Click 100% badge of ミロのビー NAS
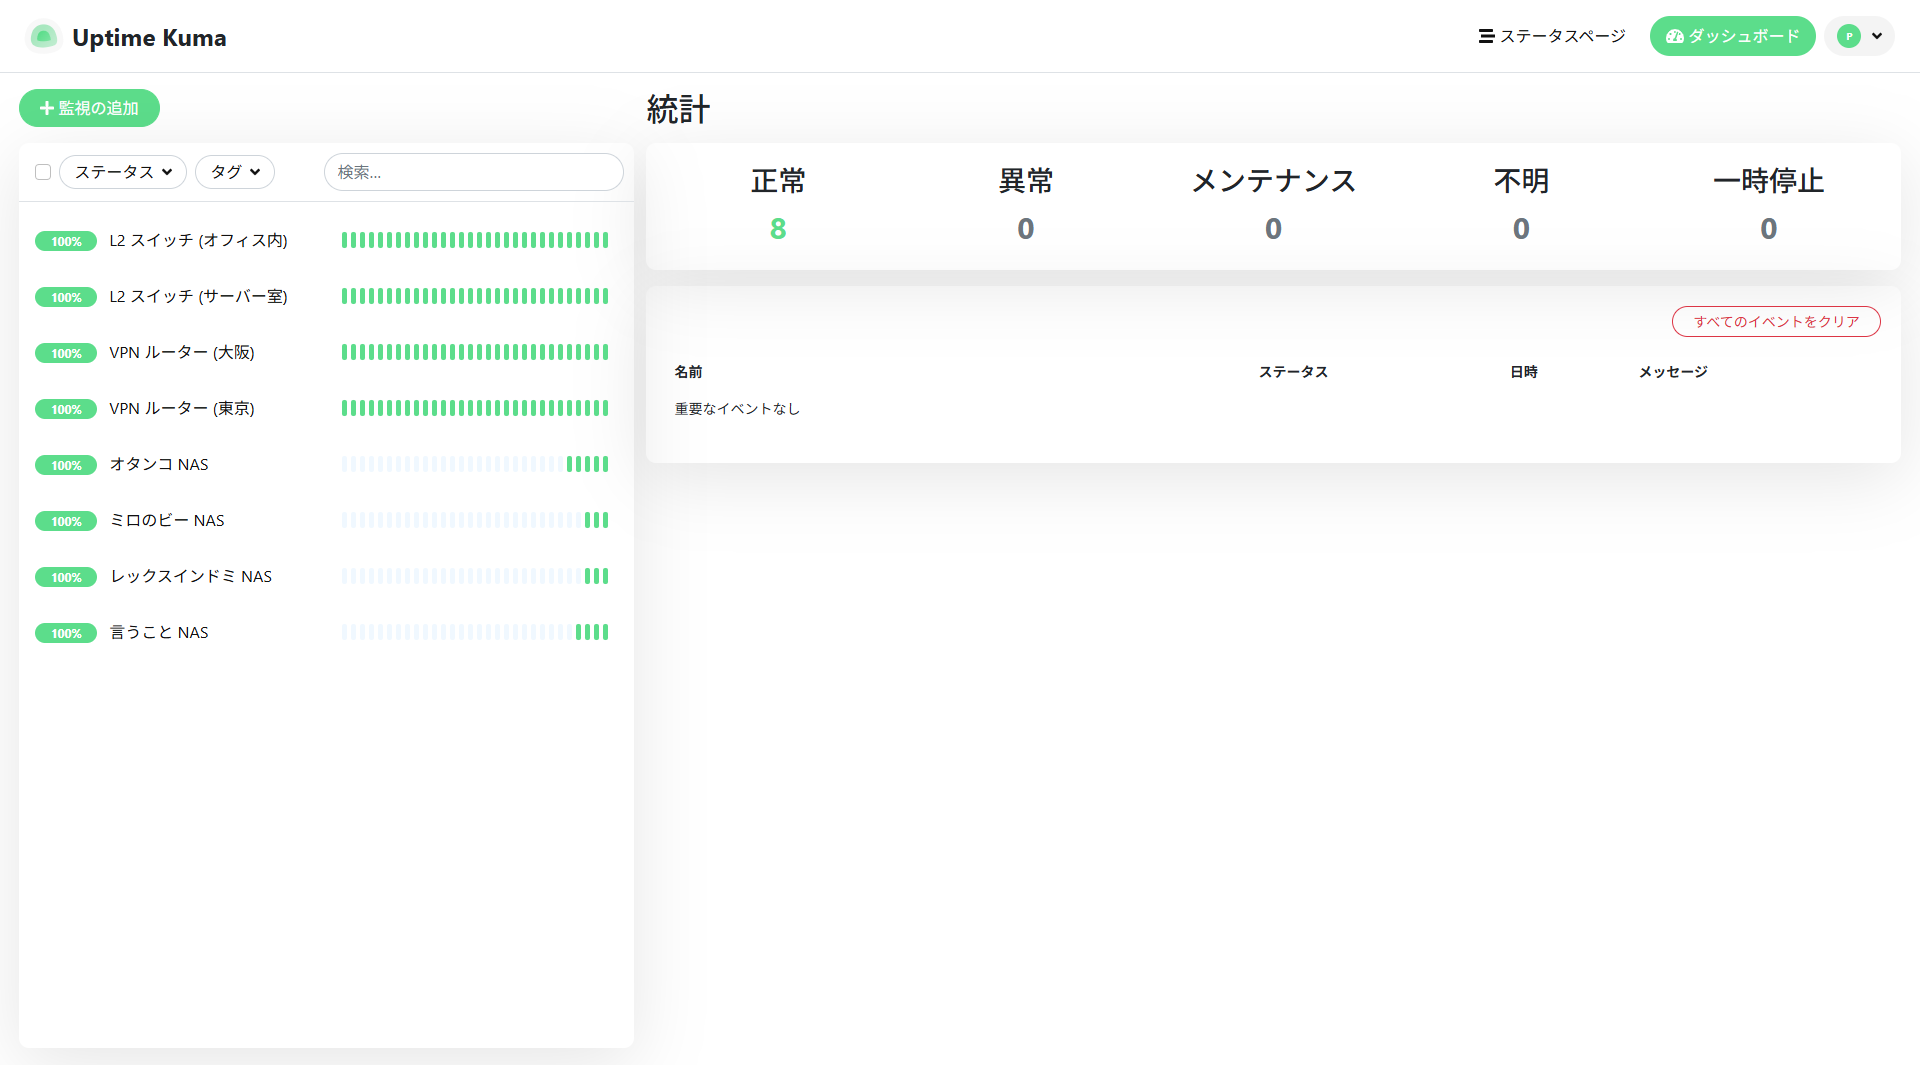The image size is (1920, 1065). [x=66, y=521]
